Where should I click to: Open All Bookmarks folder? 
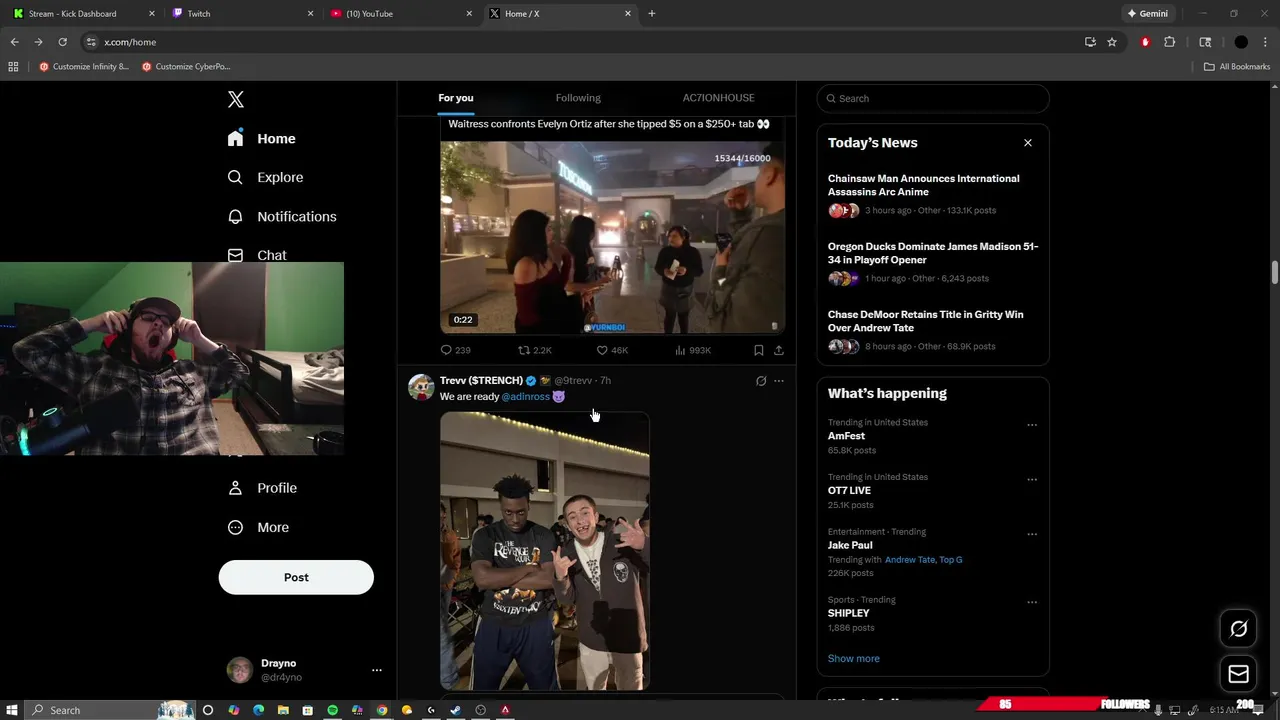click(x=1237, y=67)
